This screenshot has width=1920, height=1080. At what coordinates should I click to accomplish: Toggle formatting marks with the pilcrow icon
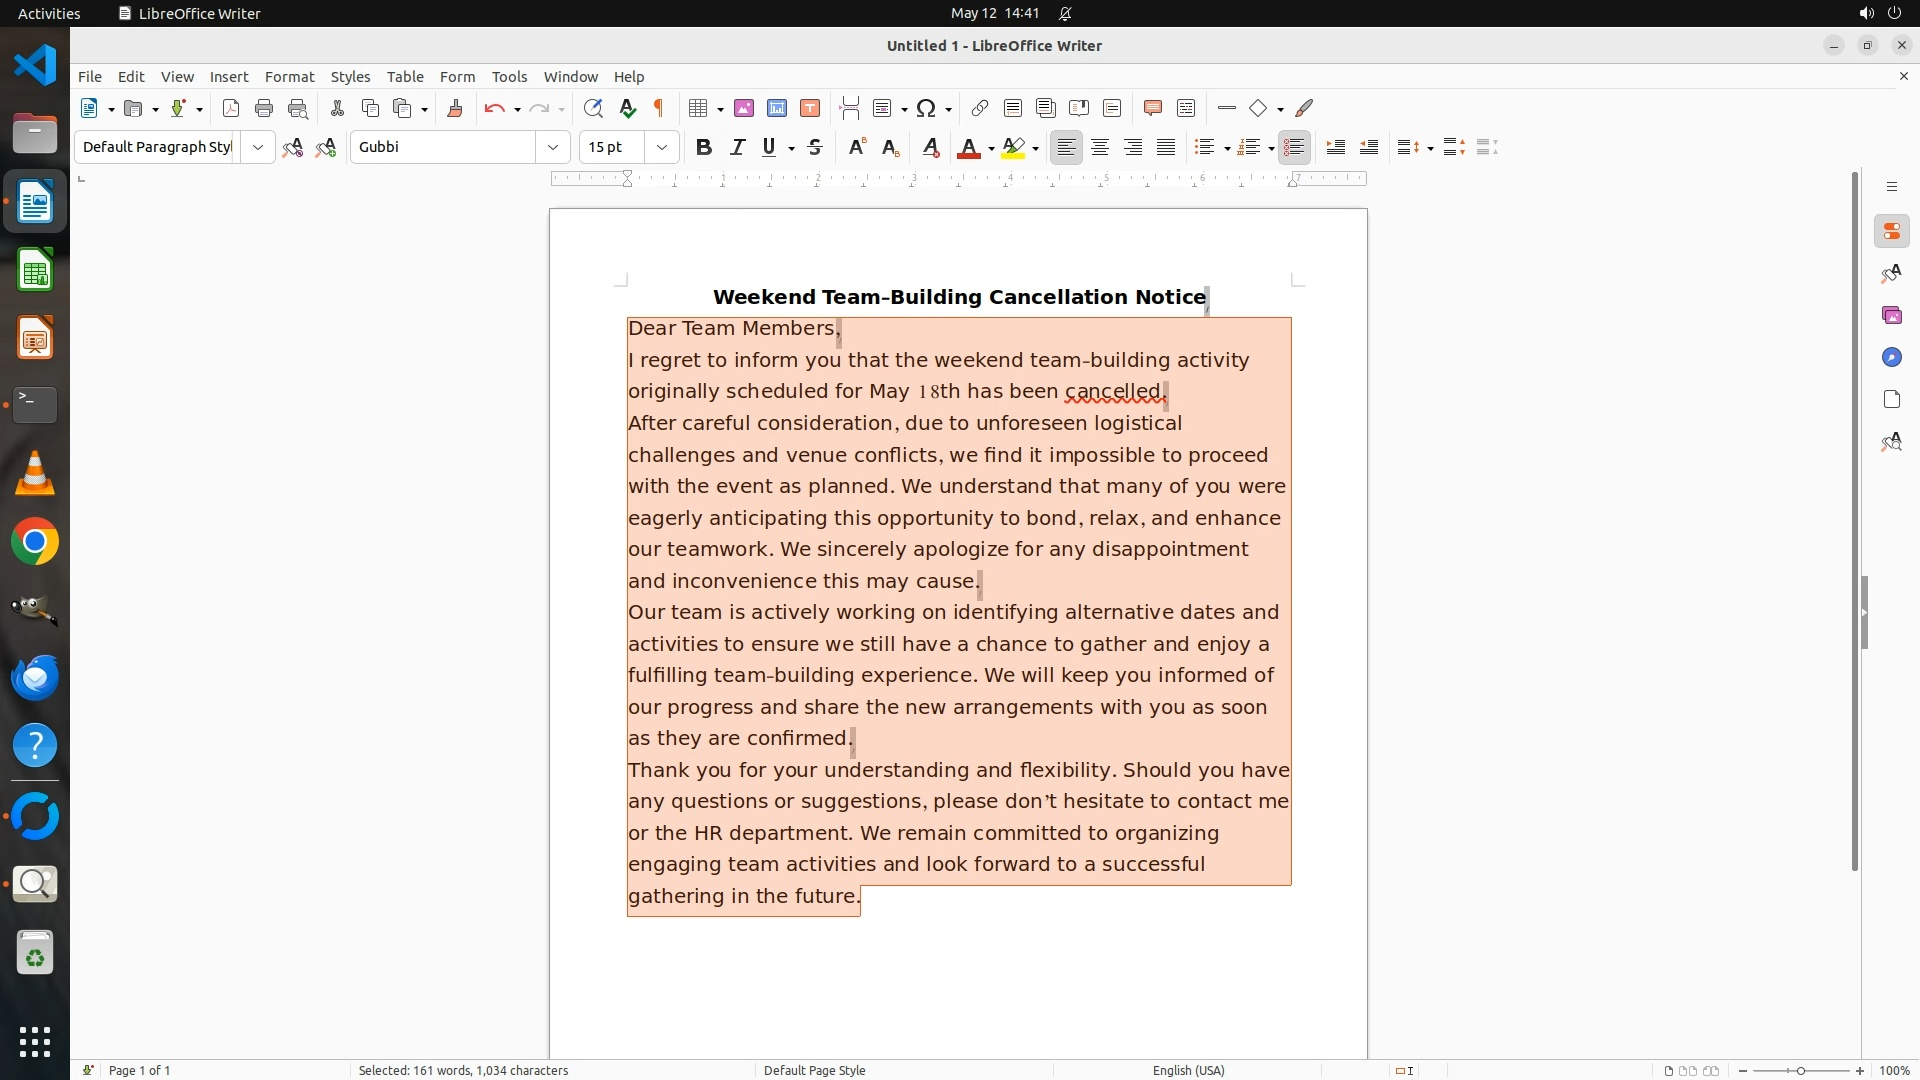coord(659,108)
